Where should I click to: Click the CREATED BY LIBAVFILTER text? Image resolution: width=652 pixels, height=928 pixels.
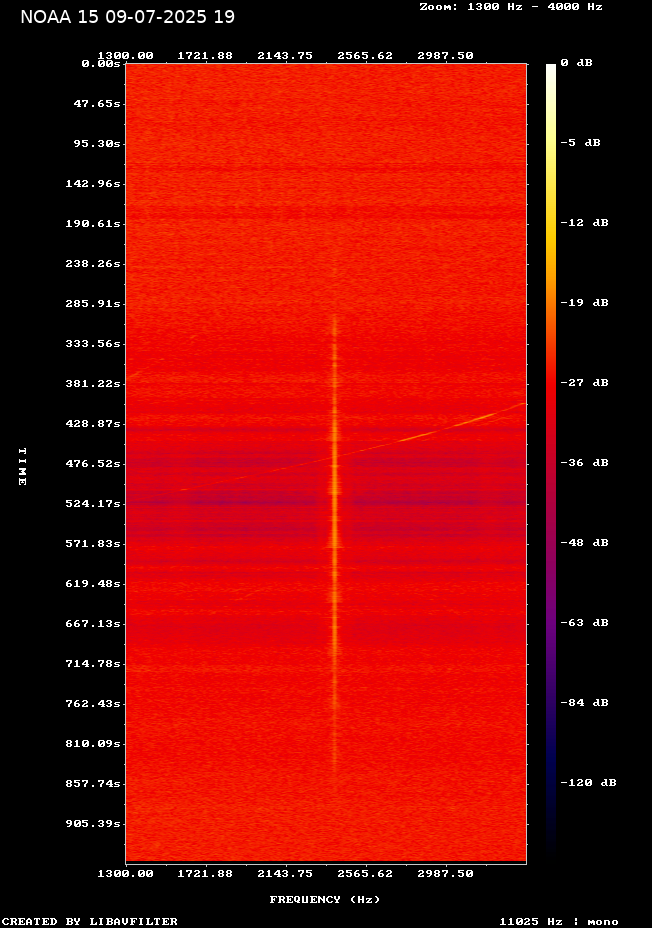click(x=90, y=921)
